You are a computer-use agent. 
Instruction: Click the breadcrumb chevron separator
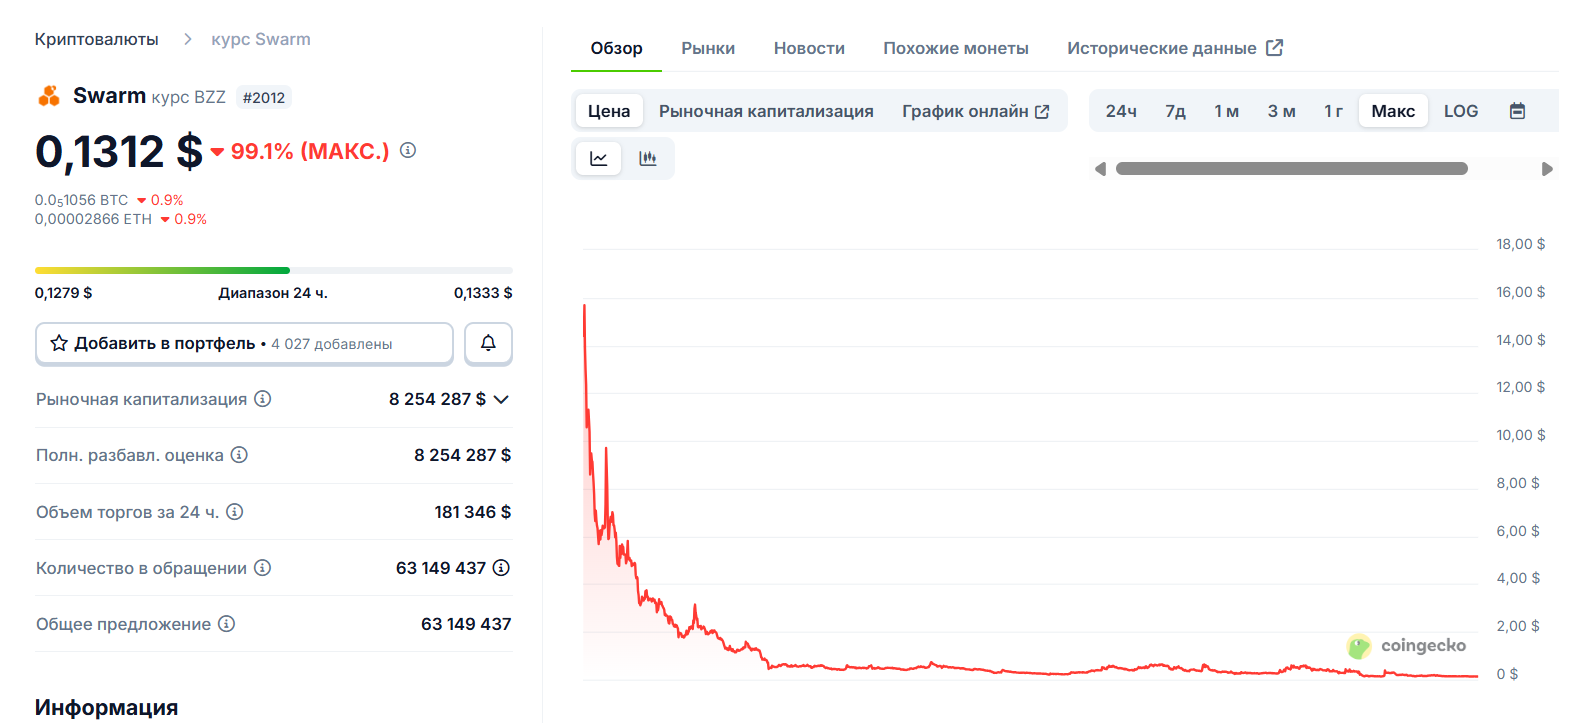[x=187, y=39]
